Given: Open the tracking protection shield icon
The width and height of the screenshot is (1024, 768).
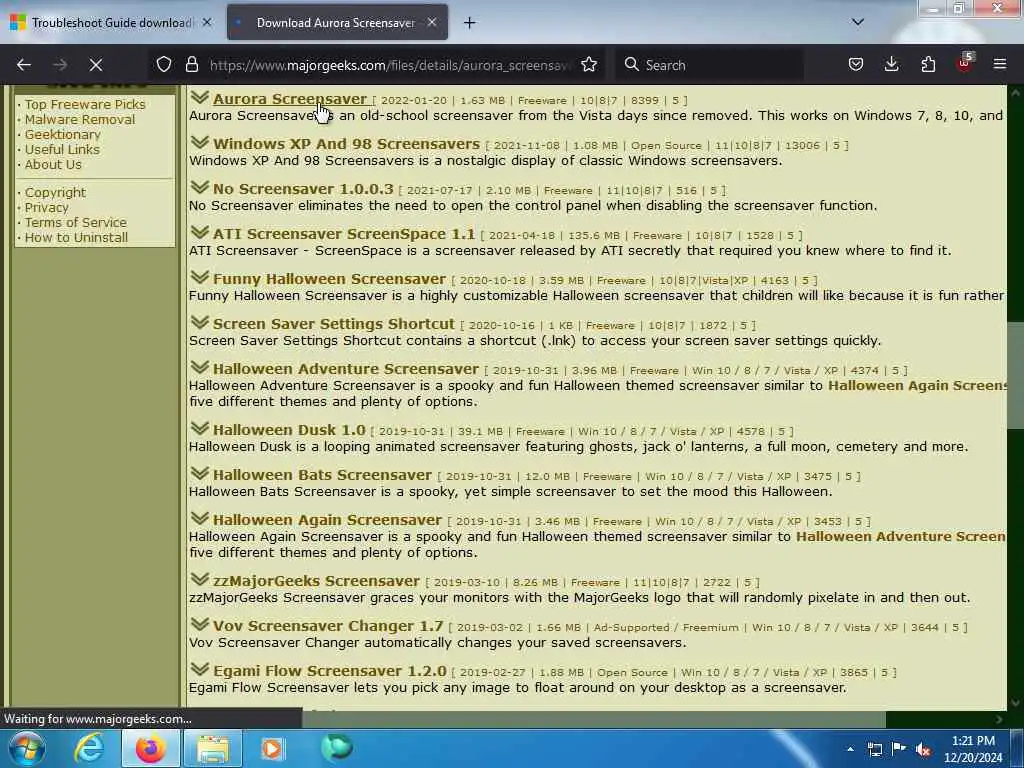Looking at the screenshot, I should [164, 64].
